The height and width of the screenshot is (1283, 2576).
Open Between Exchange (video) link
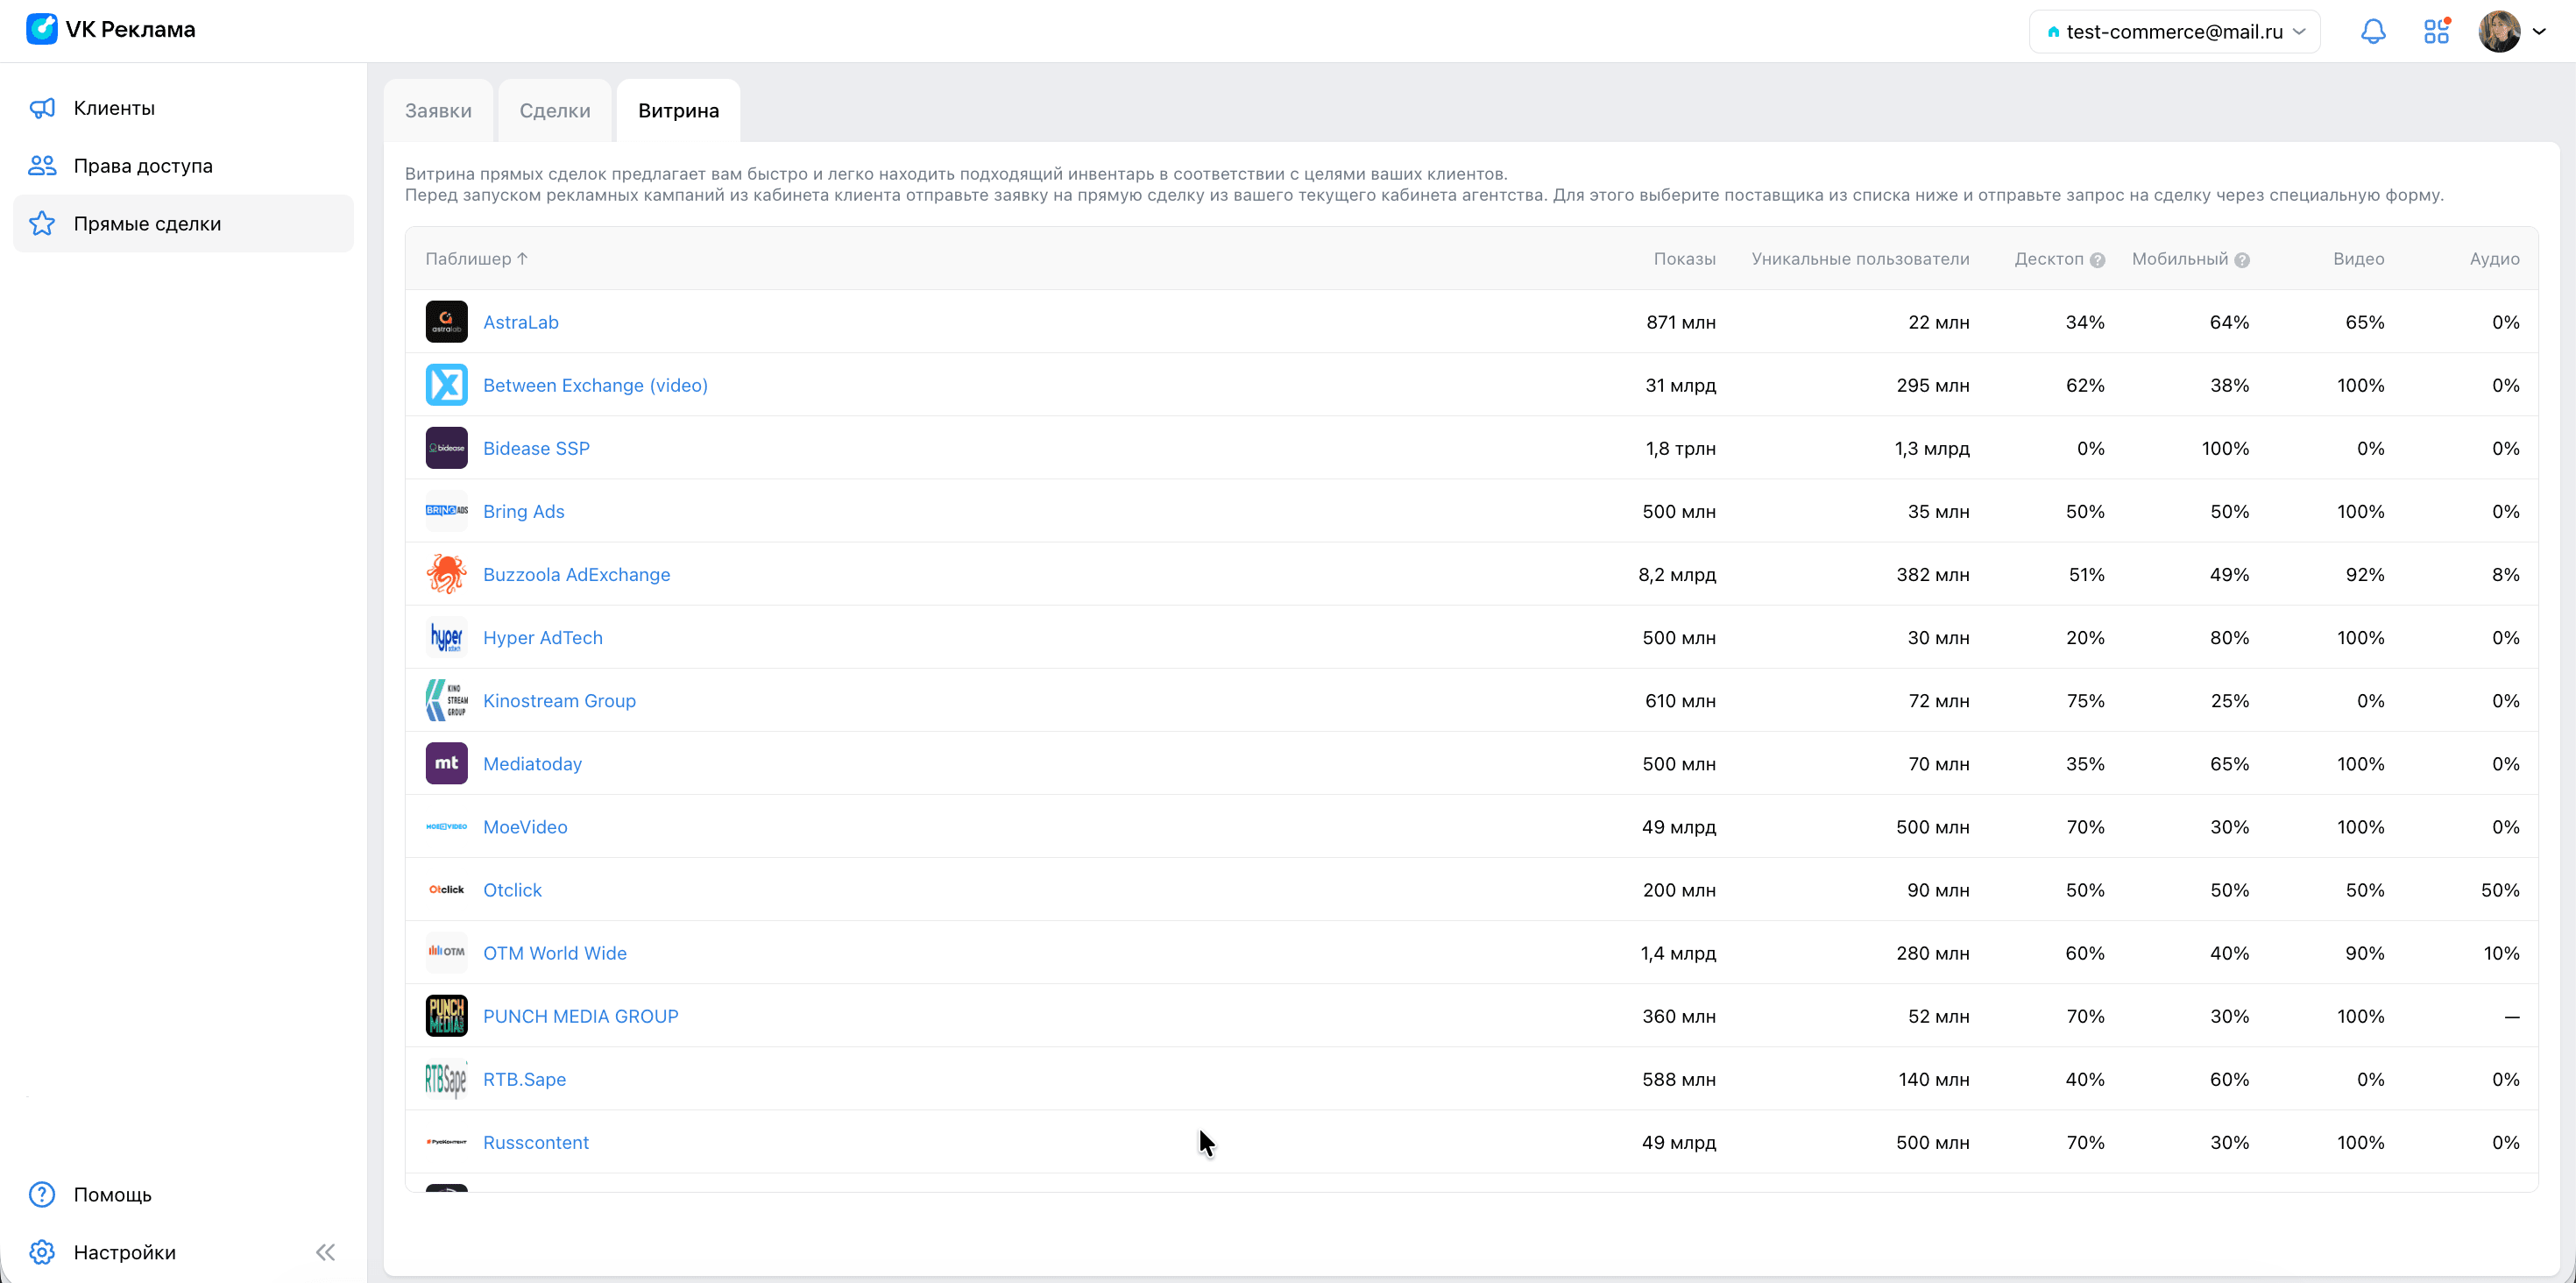click(595, 385)
